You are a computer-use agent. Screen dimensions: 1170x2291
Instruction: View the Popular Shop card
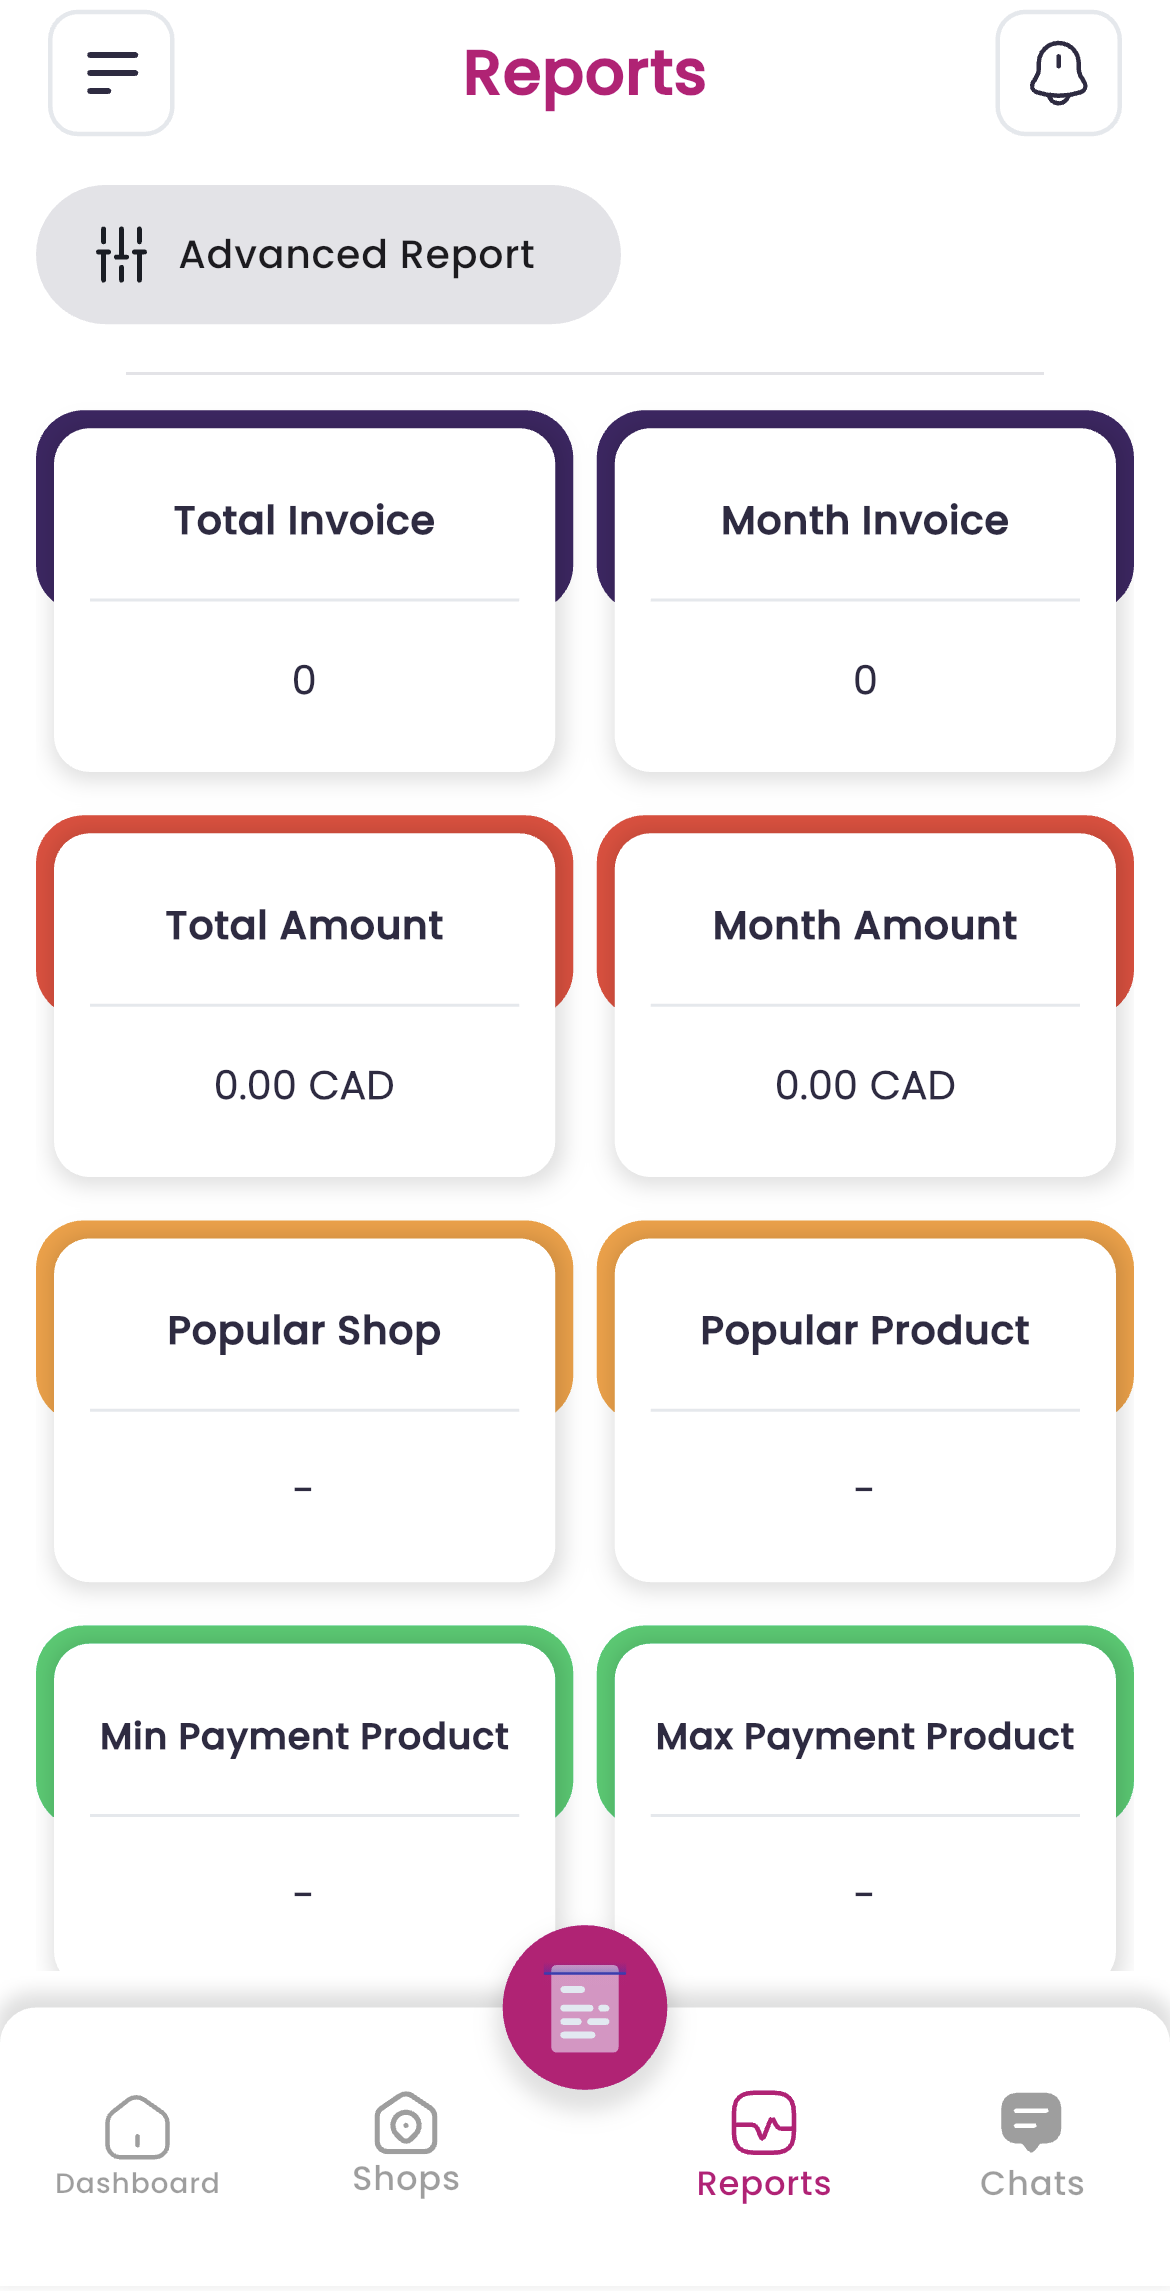point(304,1408)
